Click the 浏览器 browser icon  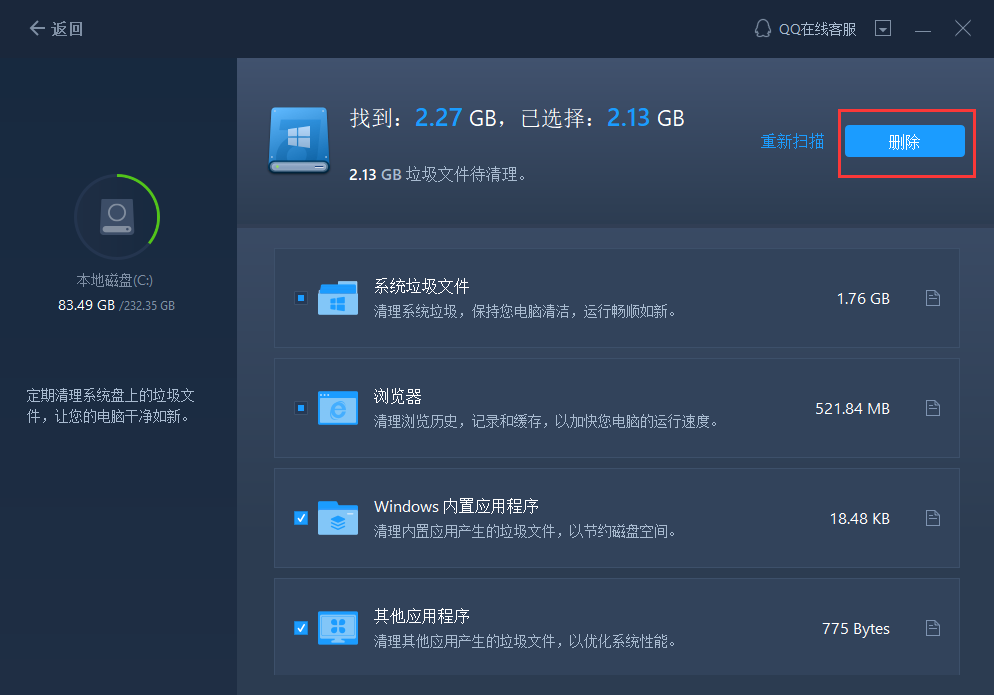click(x=338, y=408)
